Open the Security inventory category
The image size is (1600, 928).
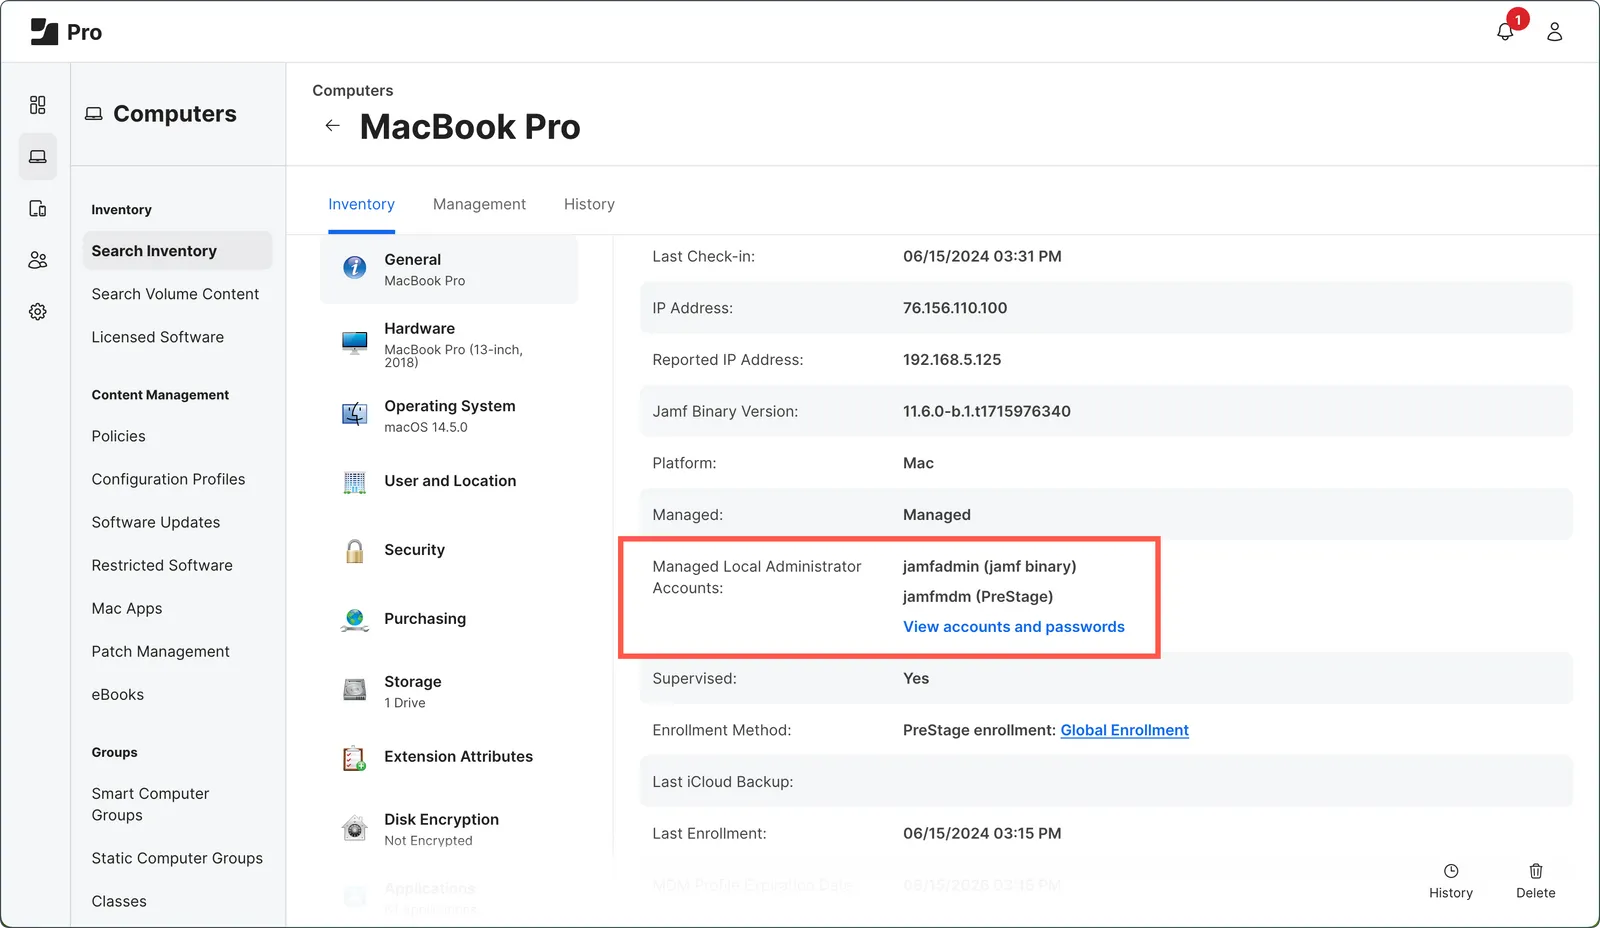point(414,549)
